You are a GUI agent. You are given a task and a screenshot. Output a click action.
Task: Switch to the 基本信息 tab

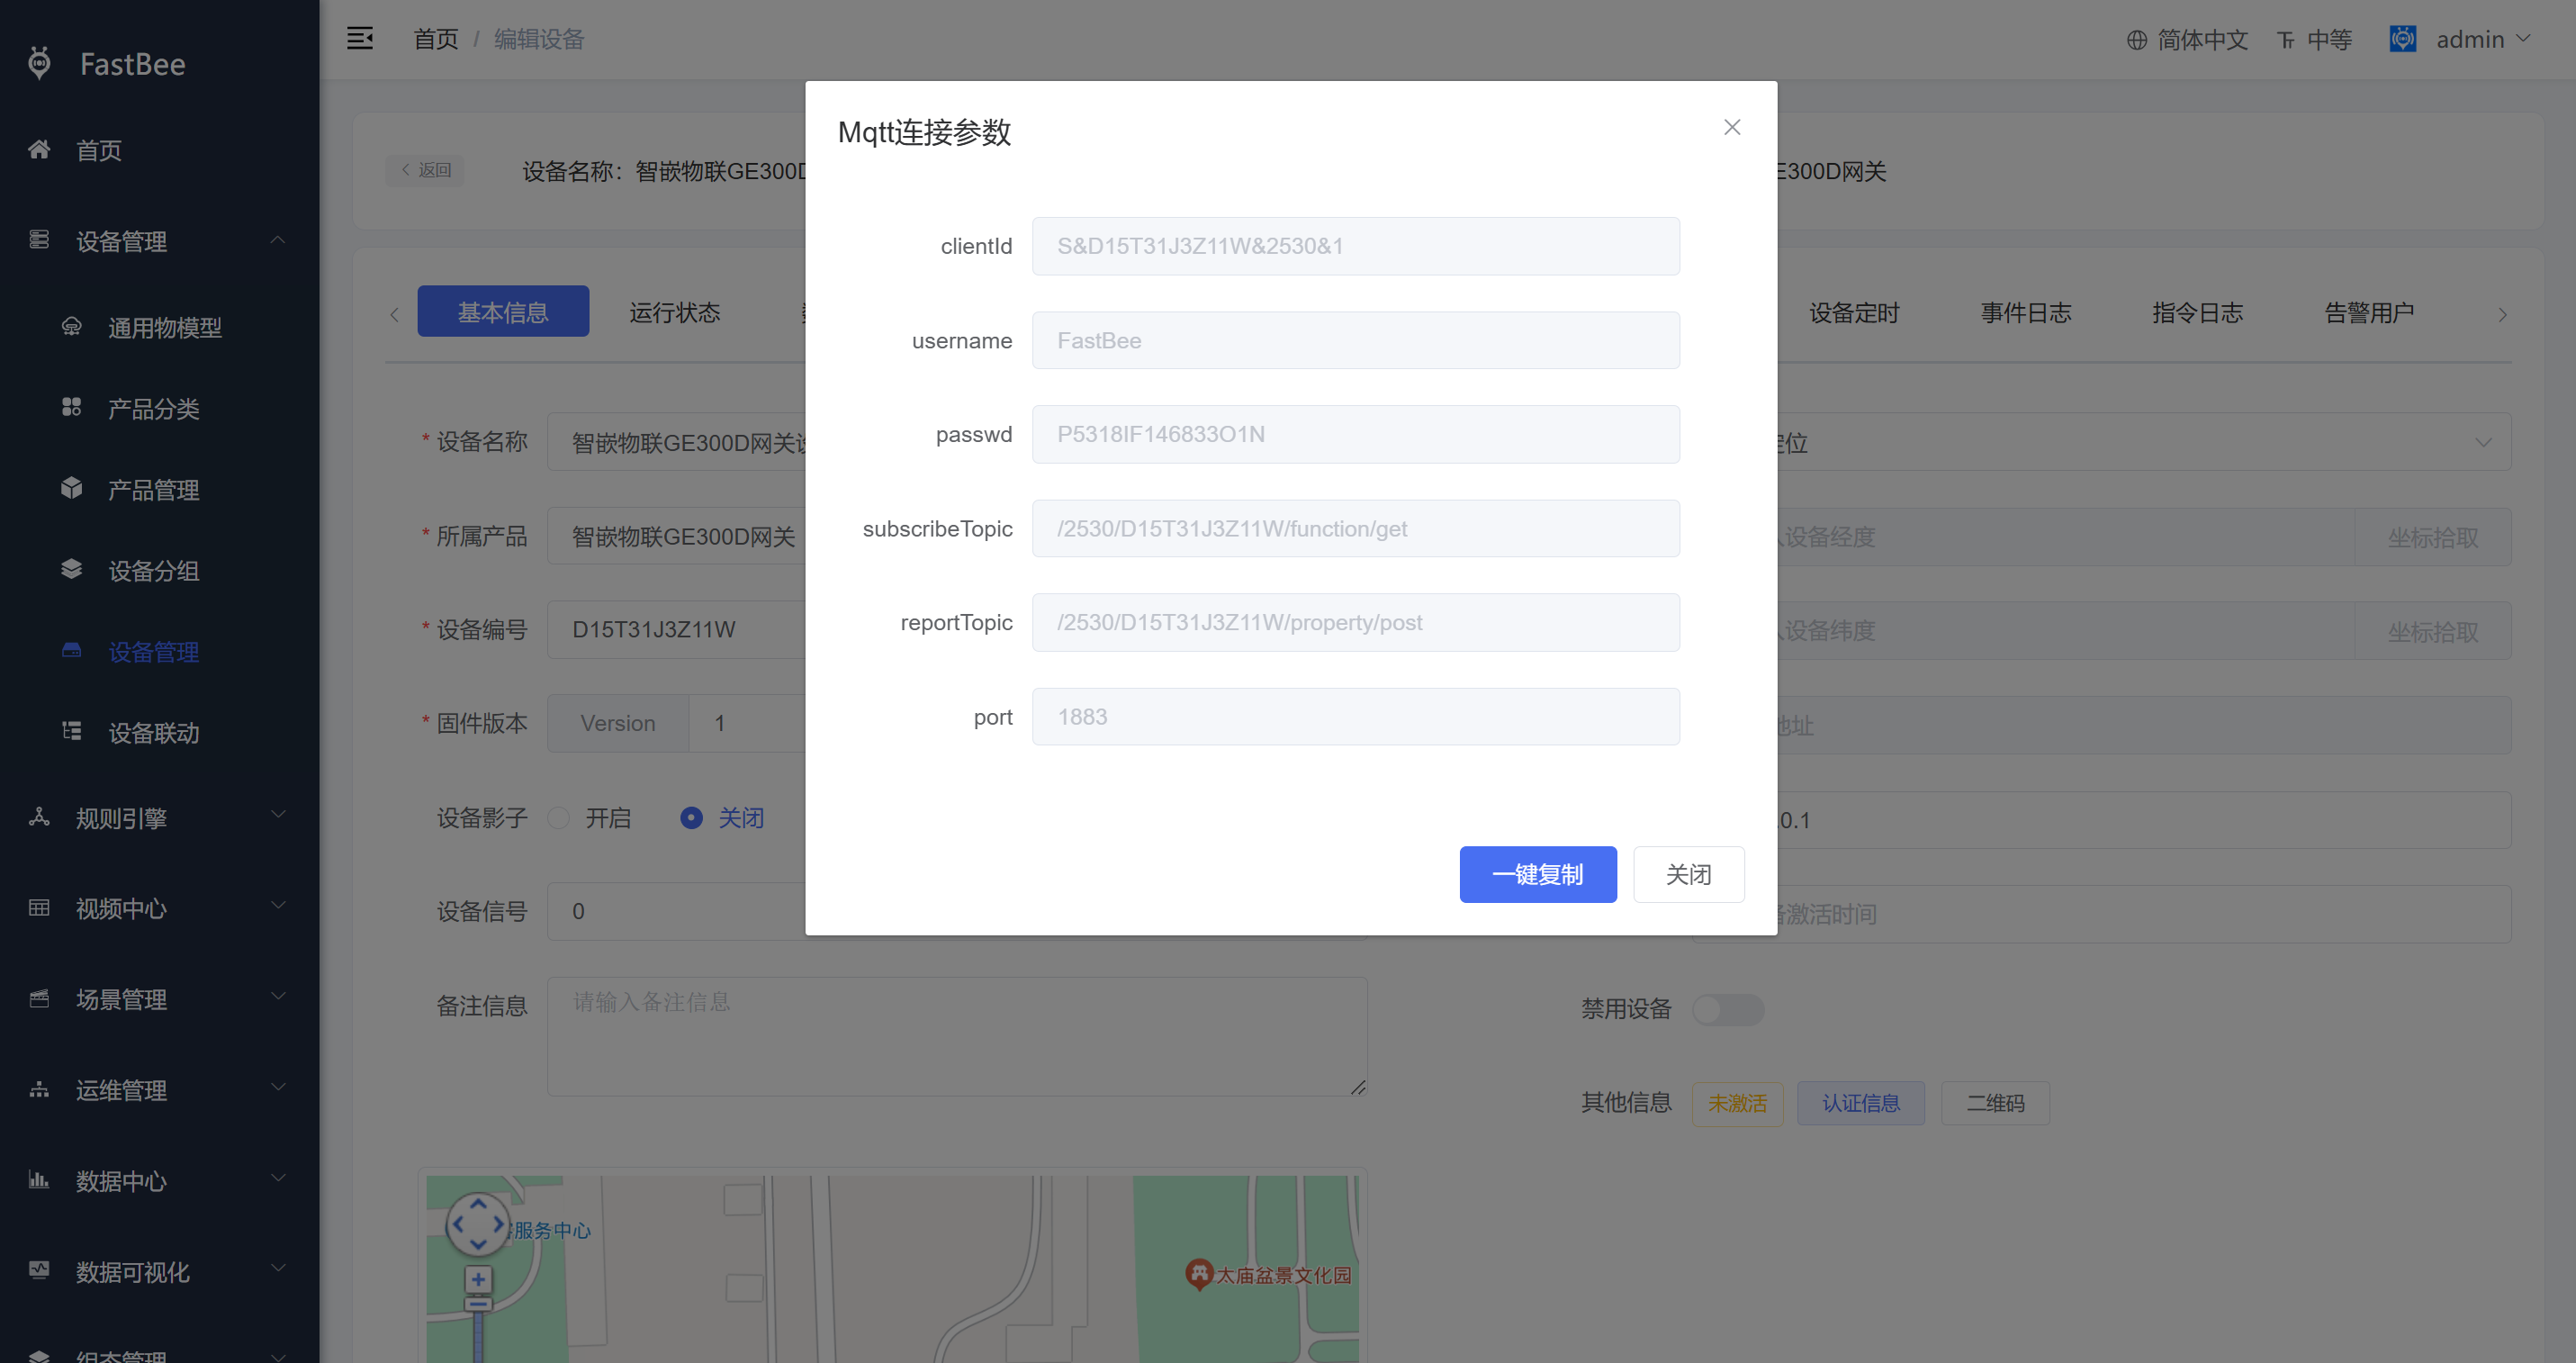503,312
